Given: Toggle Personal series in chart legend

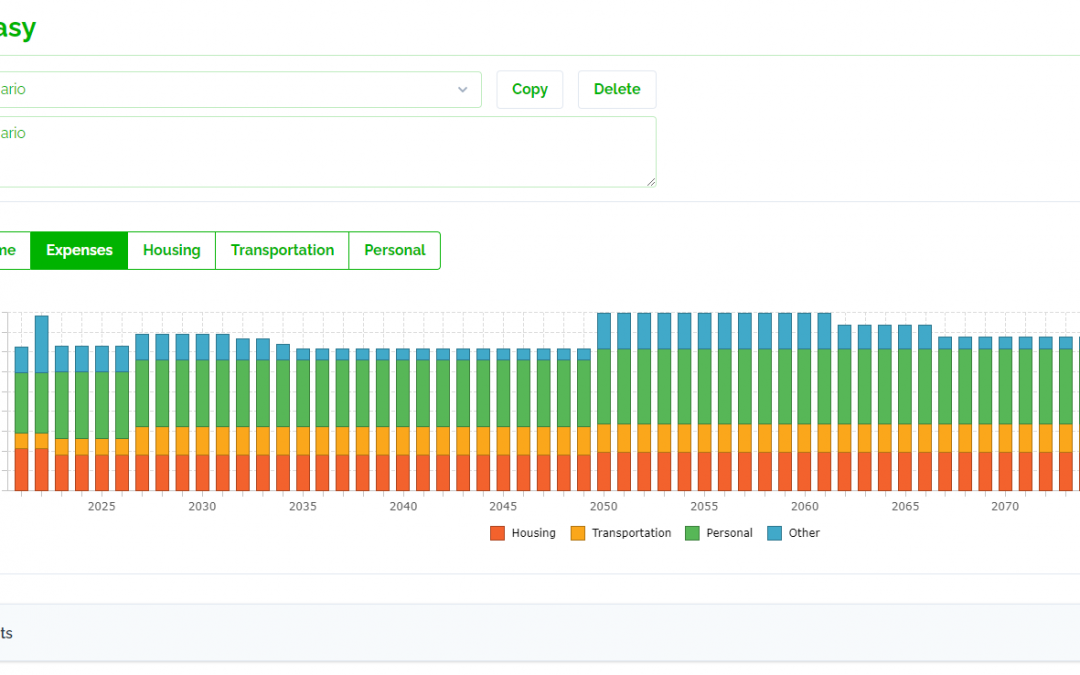Looking at the screenshot, I should [x=718, y=533].
